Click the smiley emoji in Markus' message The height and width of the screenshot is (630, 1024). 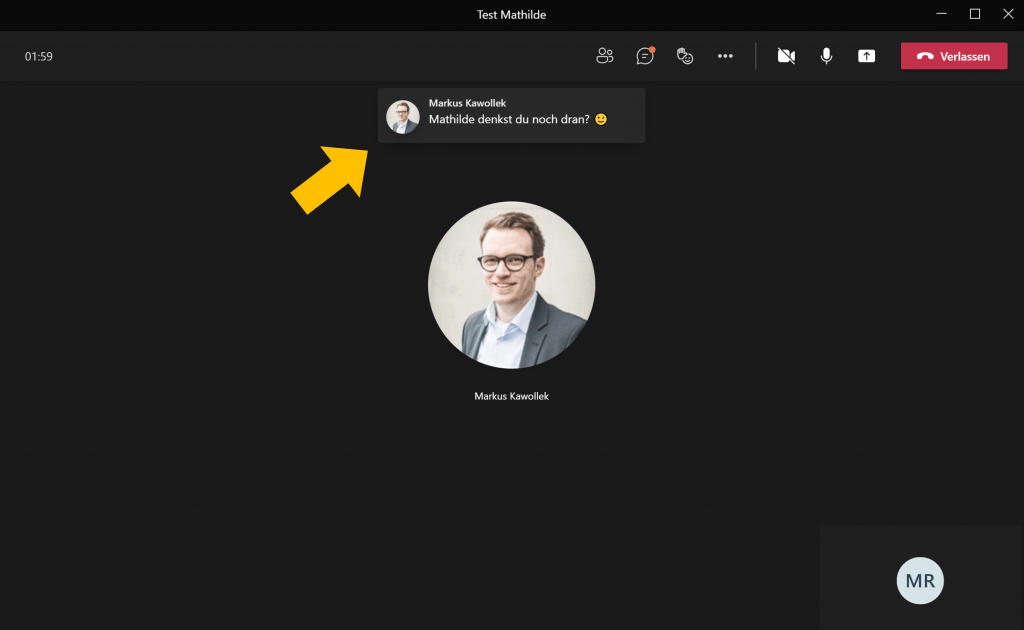[x=601, y=118]
